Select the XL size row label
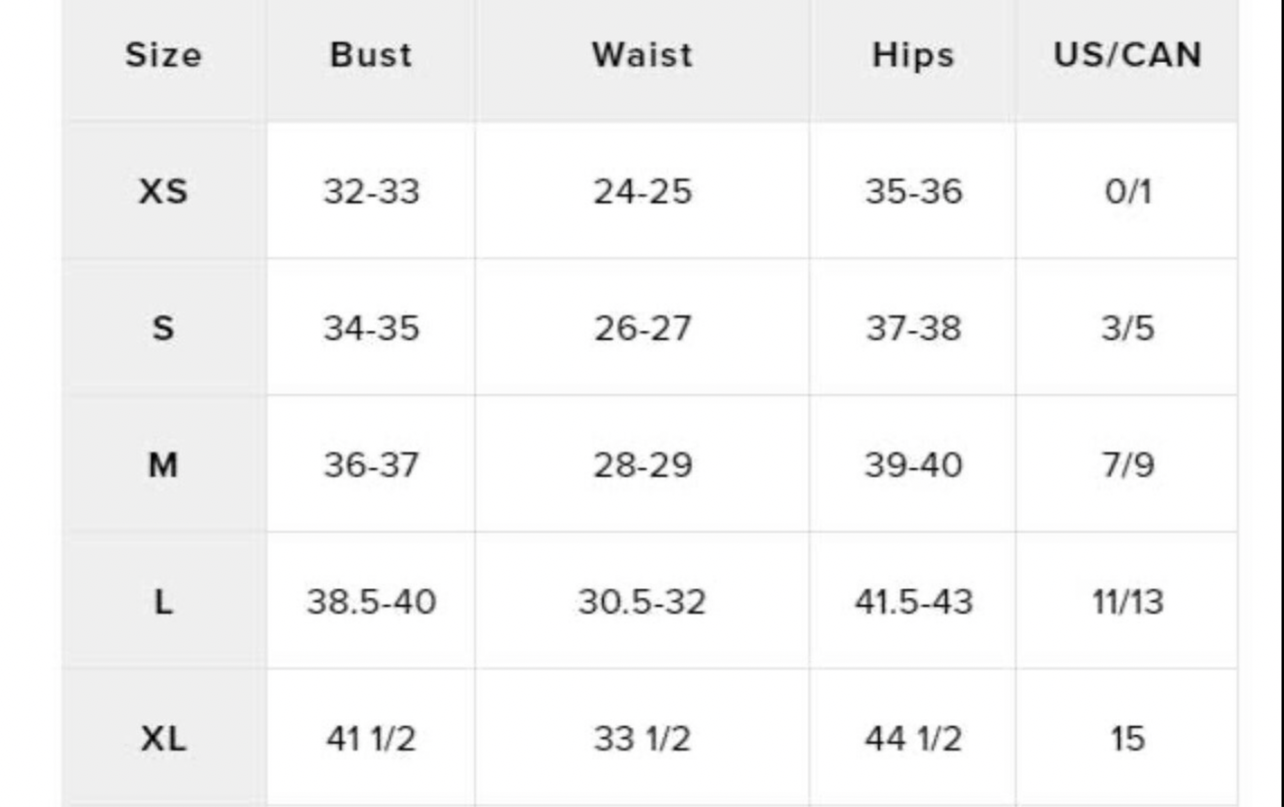 (163, 739)
